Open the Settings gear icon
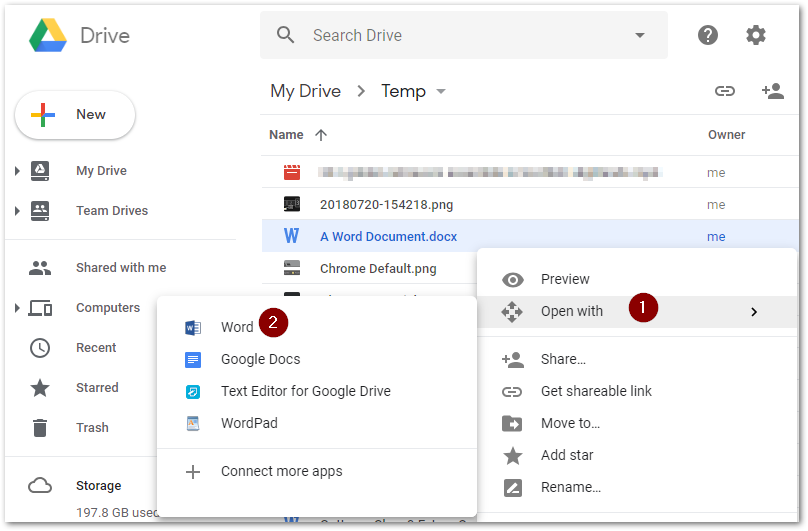The width and height of the screenshot is (808, 531). [x=756, y=35]
